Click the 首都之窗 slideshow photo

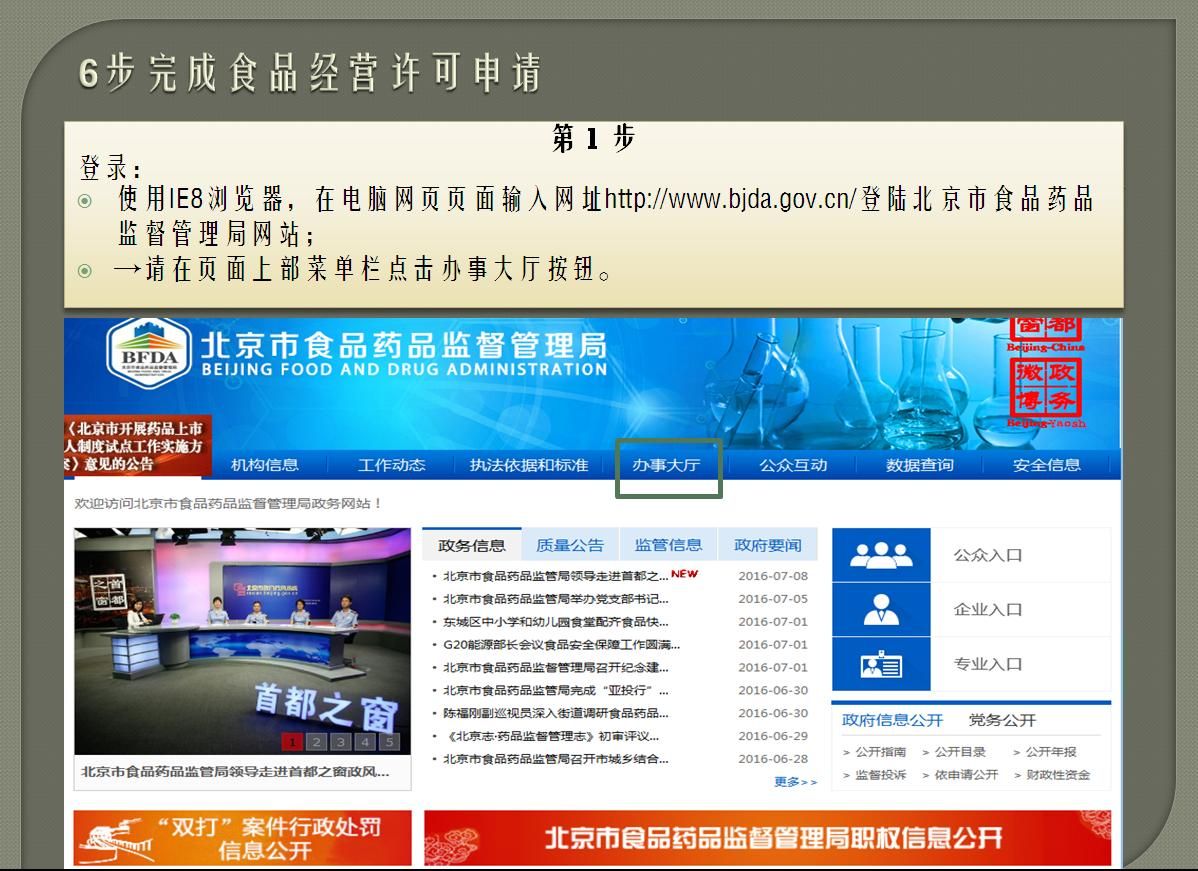pos(242,641)
